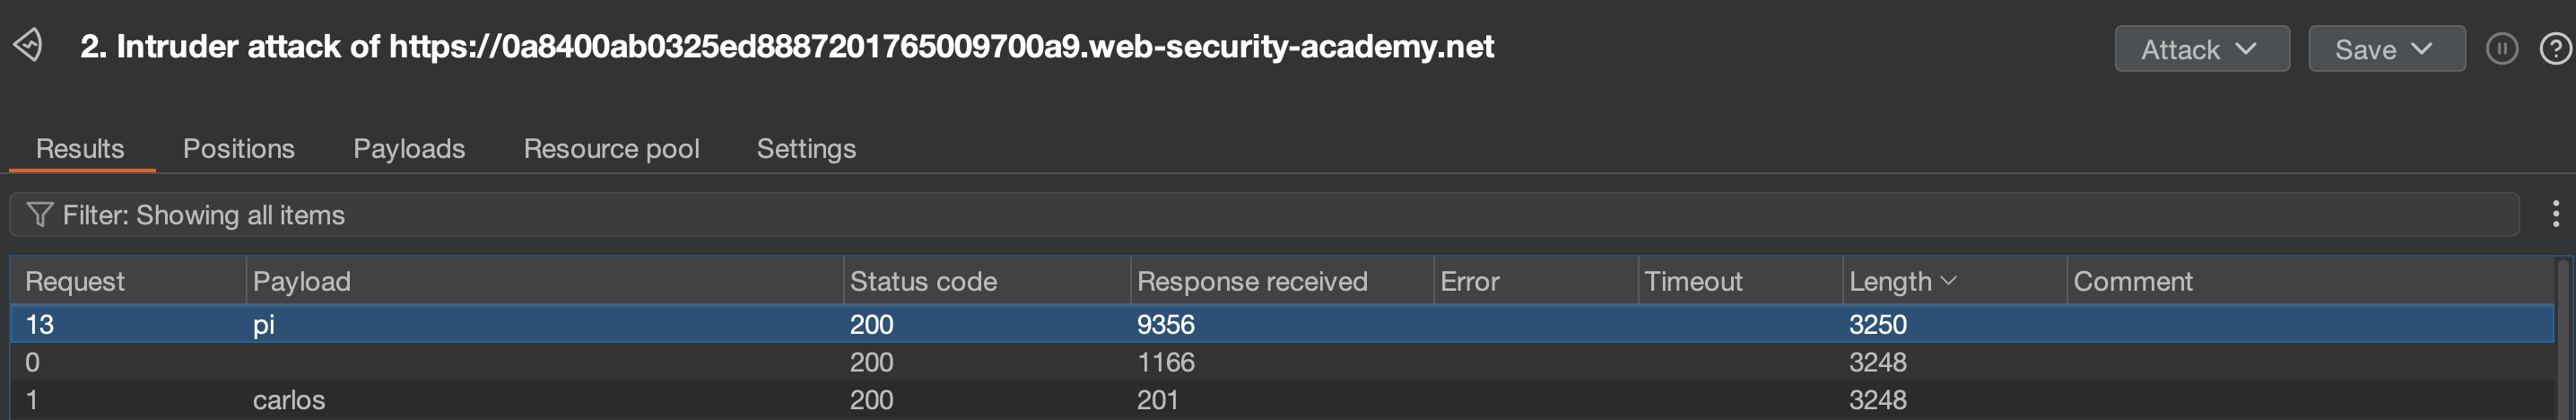
Task: Sort by the Status code column header
Action: (x=923, y=282)
